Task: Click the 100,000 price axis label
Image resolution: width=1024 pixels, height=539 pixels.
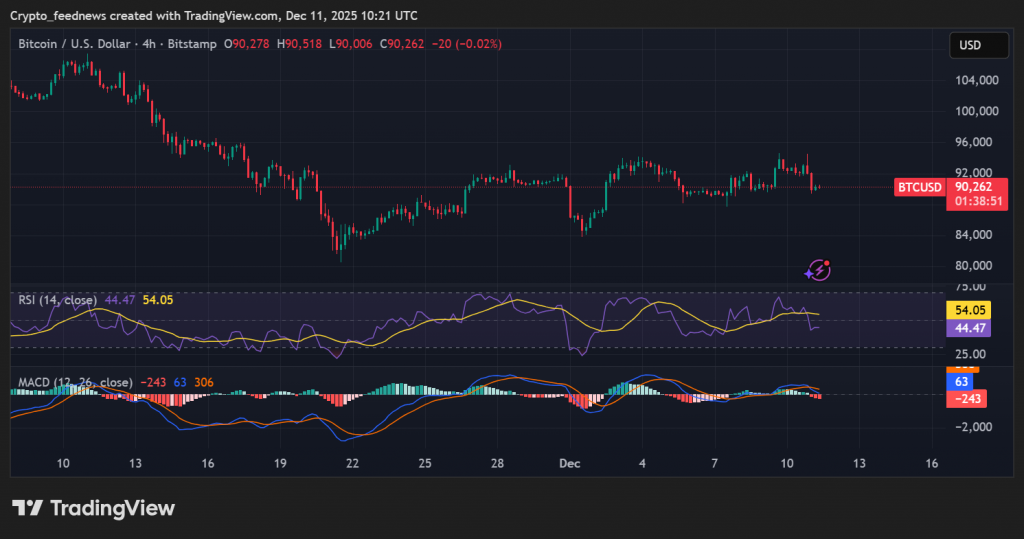Action: tap(976, 111)
